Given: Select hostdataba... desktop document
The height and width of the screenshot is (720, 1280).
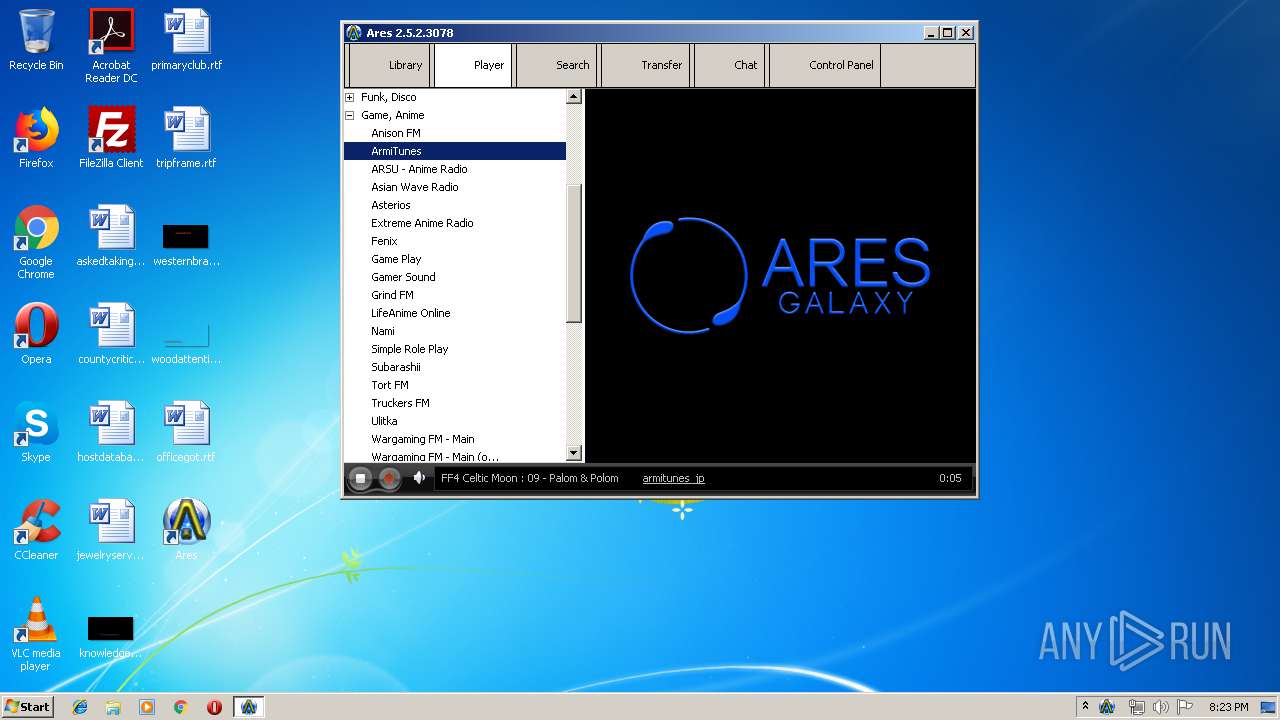Looking at the screenshot, I should click(111, 432).
